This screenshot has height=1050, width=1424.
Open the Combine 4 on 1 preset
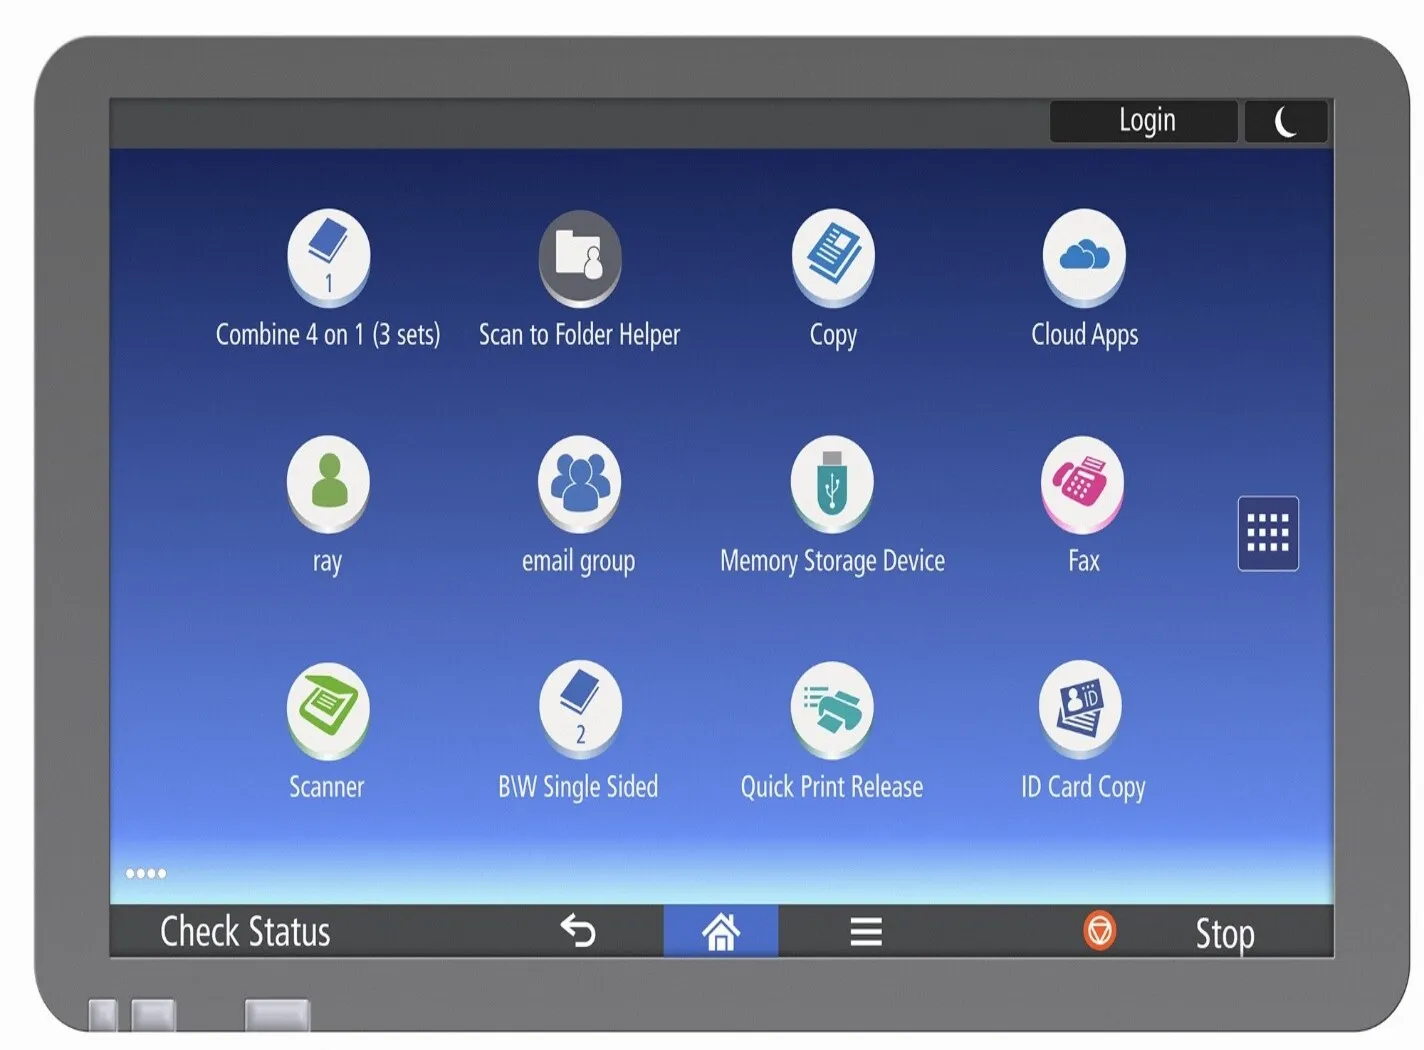pyautogui.click(x=328, y=257)
